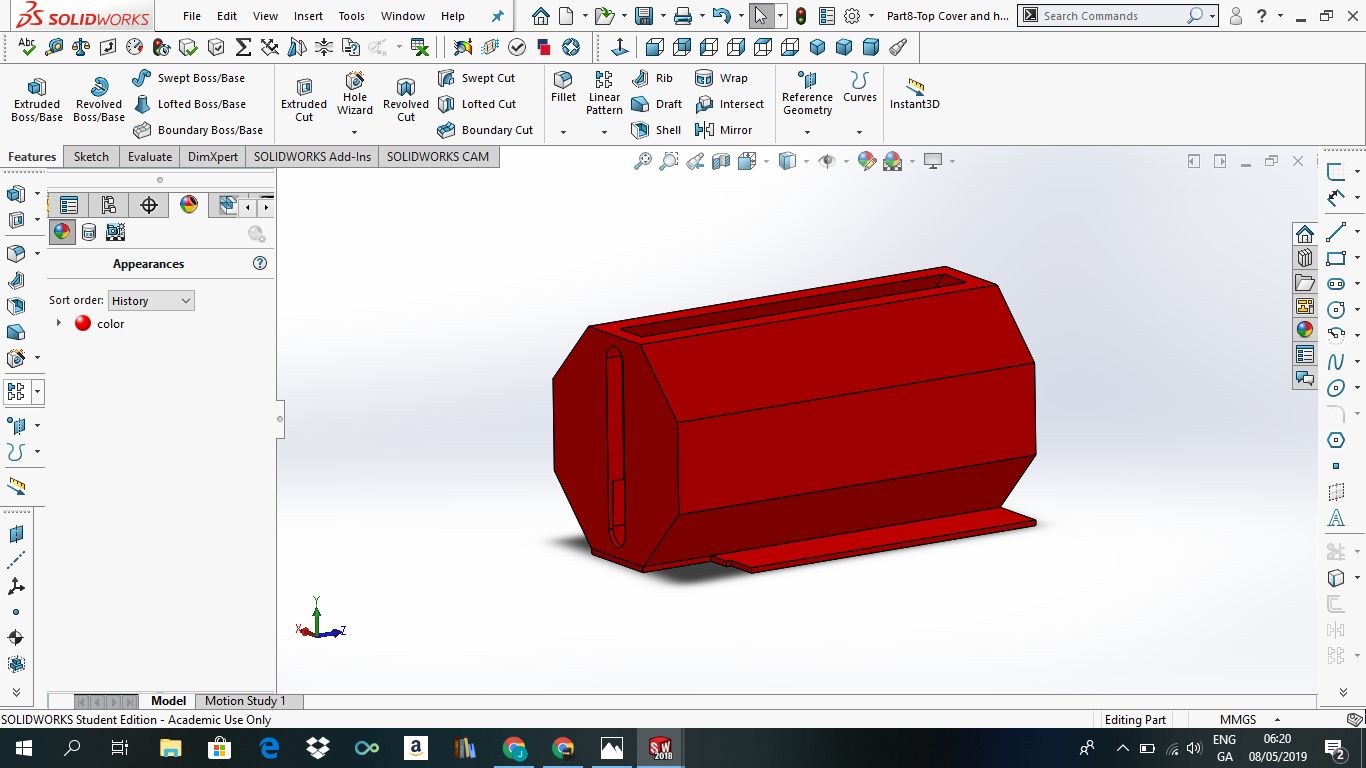Switch to the DimXpert tab

213,157
